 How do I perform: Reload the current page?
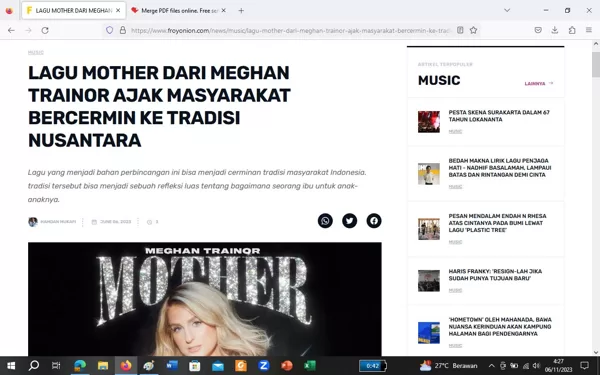coord(45,30)
